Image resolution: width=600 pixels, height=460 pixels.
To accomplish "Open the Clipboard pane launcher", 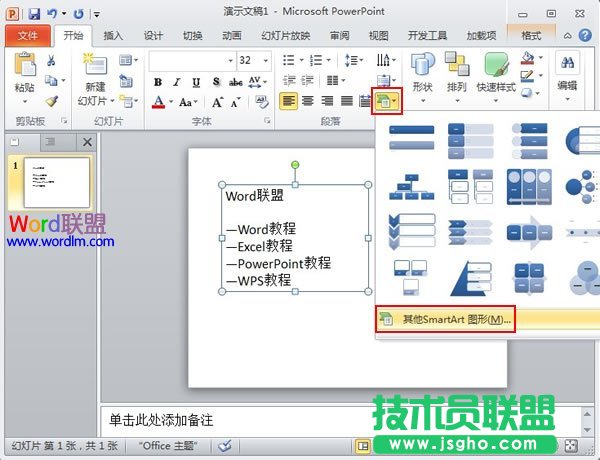I will click(64, 121).
